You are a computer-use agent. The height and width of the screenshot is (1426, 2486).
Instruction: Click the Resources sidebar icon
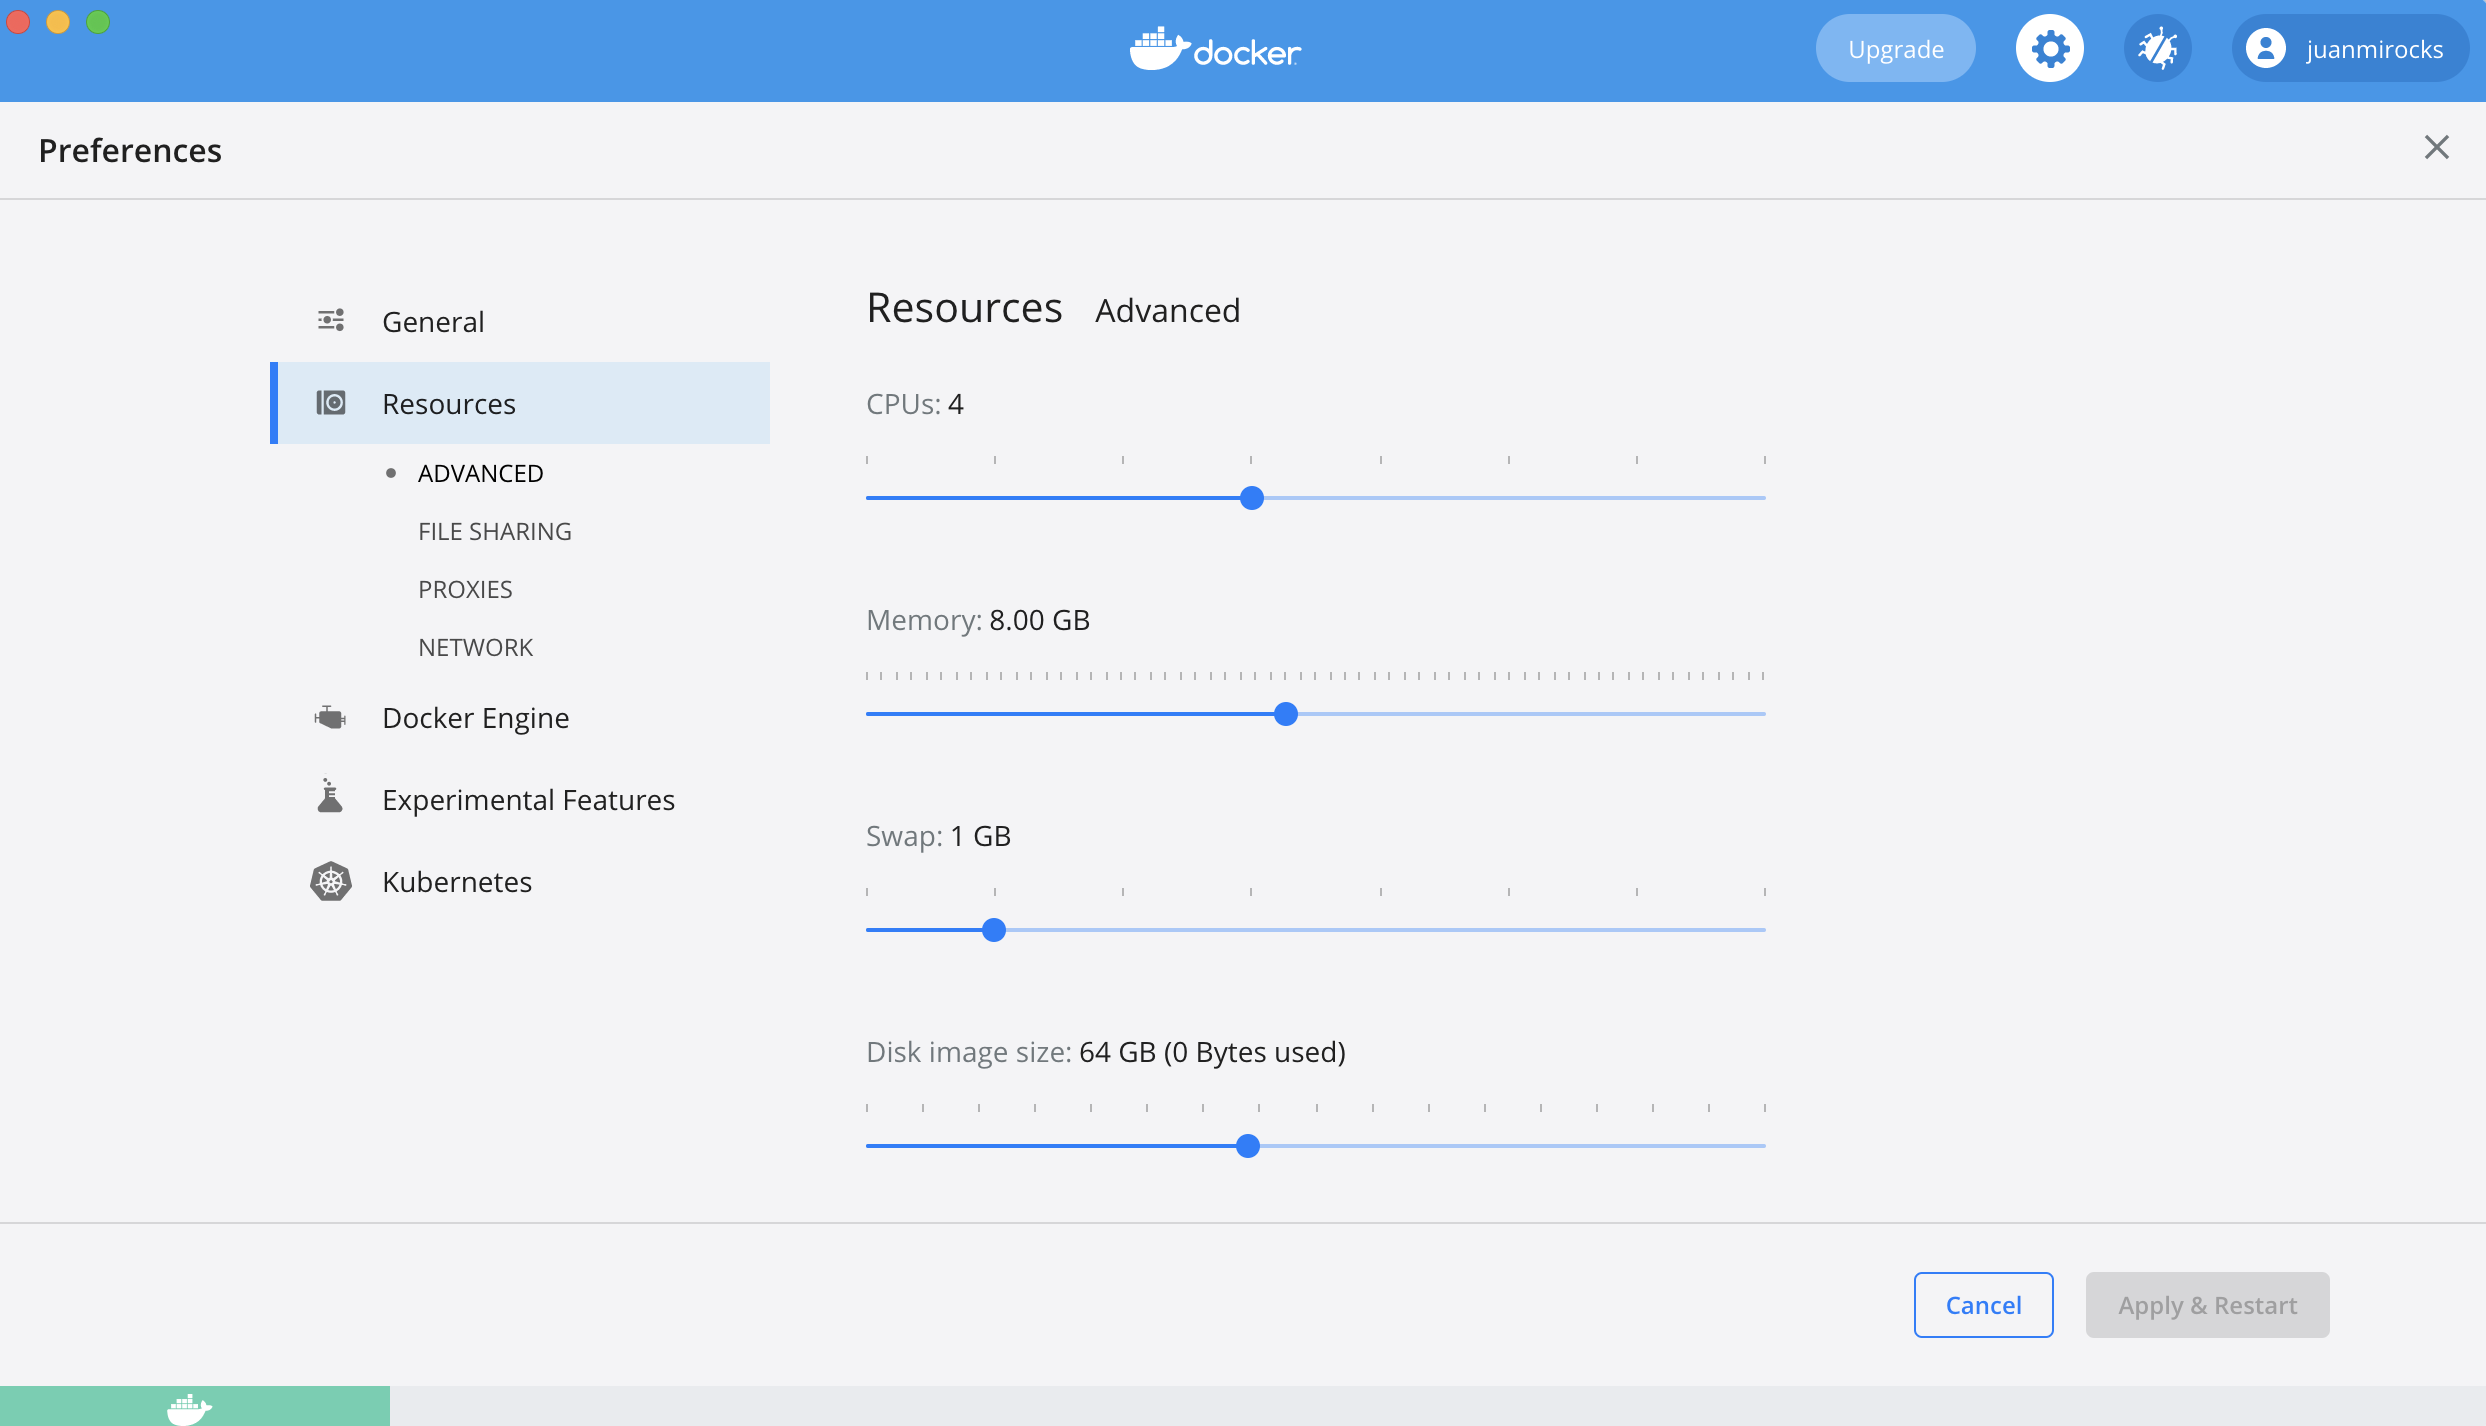(x=330, y=401)
